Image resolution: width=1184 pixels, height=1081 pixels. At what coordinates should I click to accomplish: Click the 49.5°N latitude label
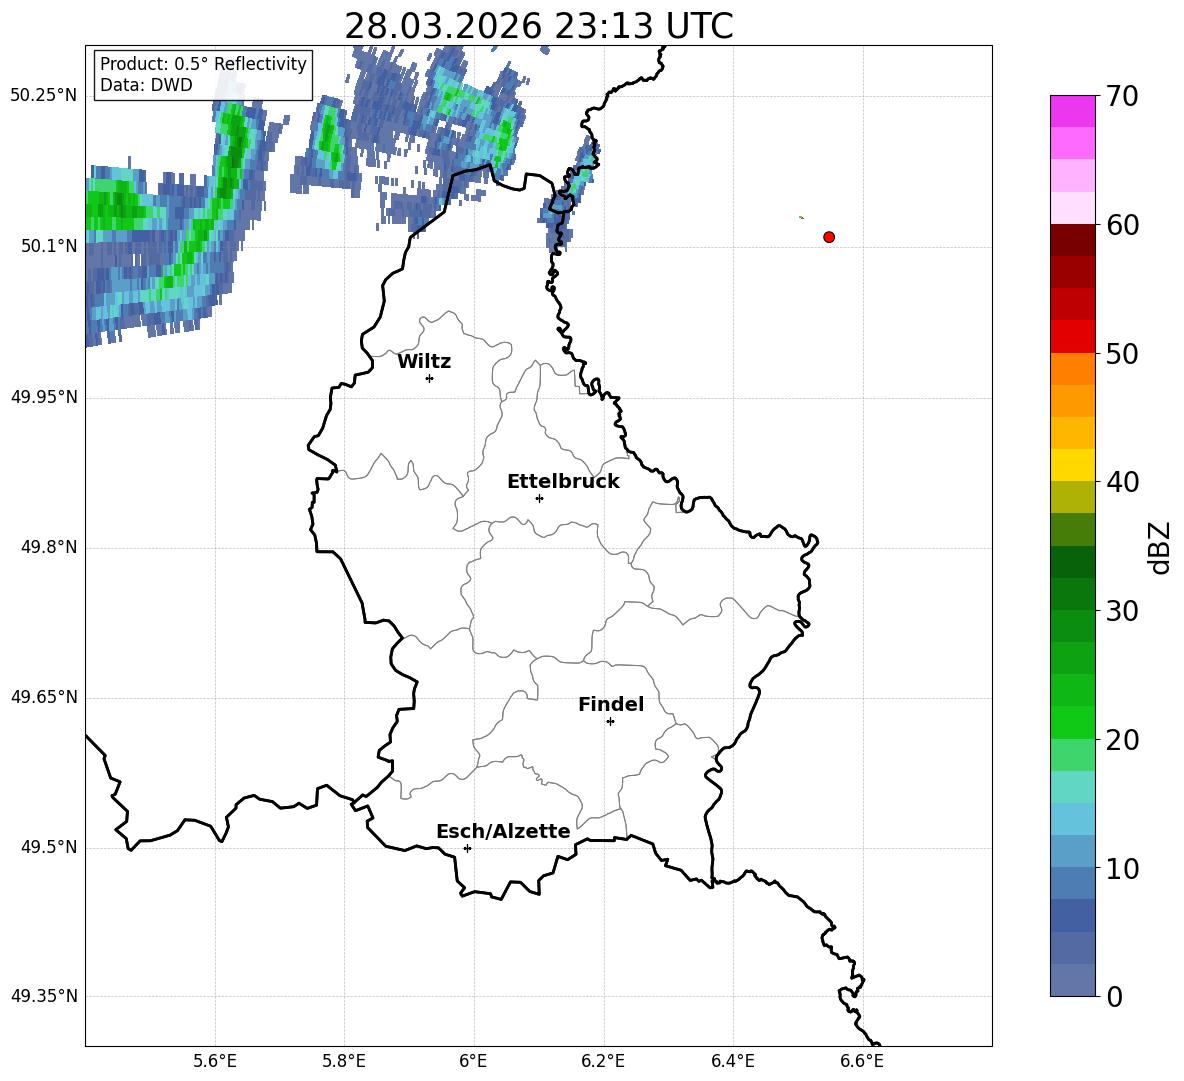point(49,847)
